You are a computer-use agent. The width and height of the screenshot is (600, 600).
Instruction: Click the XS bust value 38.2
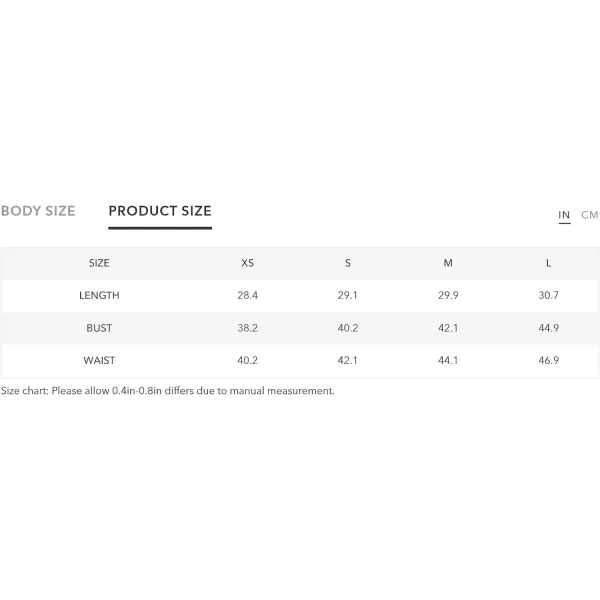pyautogui.click(x=247, y=328)
